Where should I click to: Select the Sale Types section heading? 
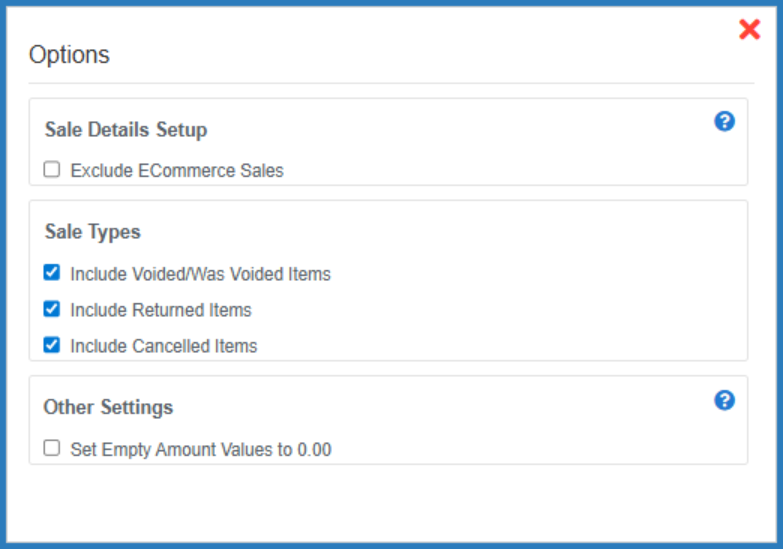click(x=93, y=232)
